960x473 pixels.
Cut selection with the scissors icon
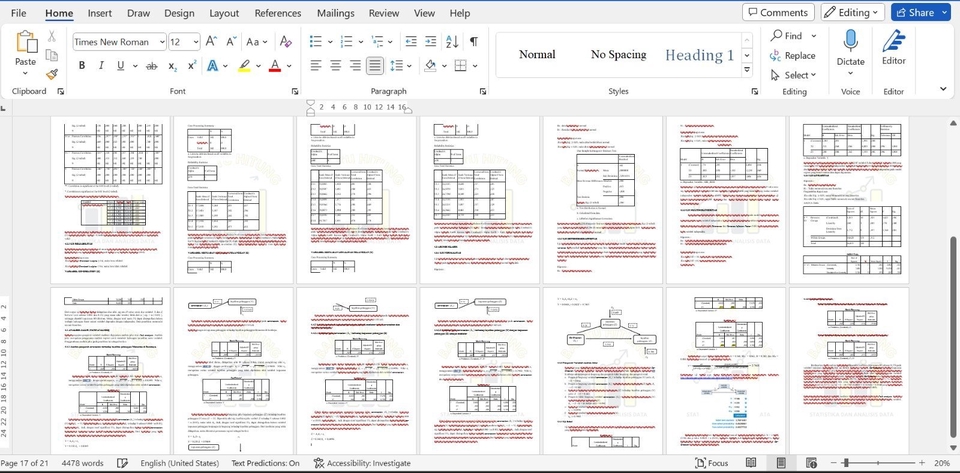52,37
